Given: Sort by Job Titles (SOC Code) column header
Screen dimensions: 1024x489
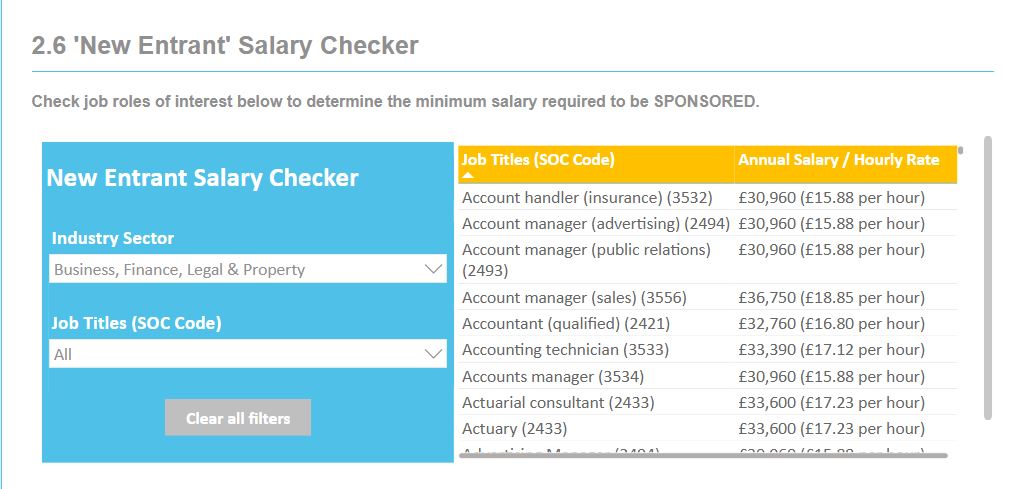Looking at the screenshot, I should 538,159.
